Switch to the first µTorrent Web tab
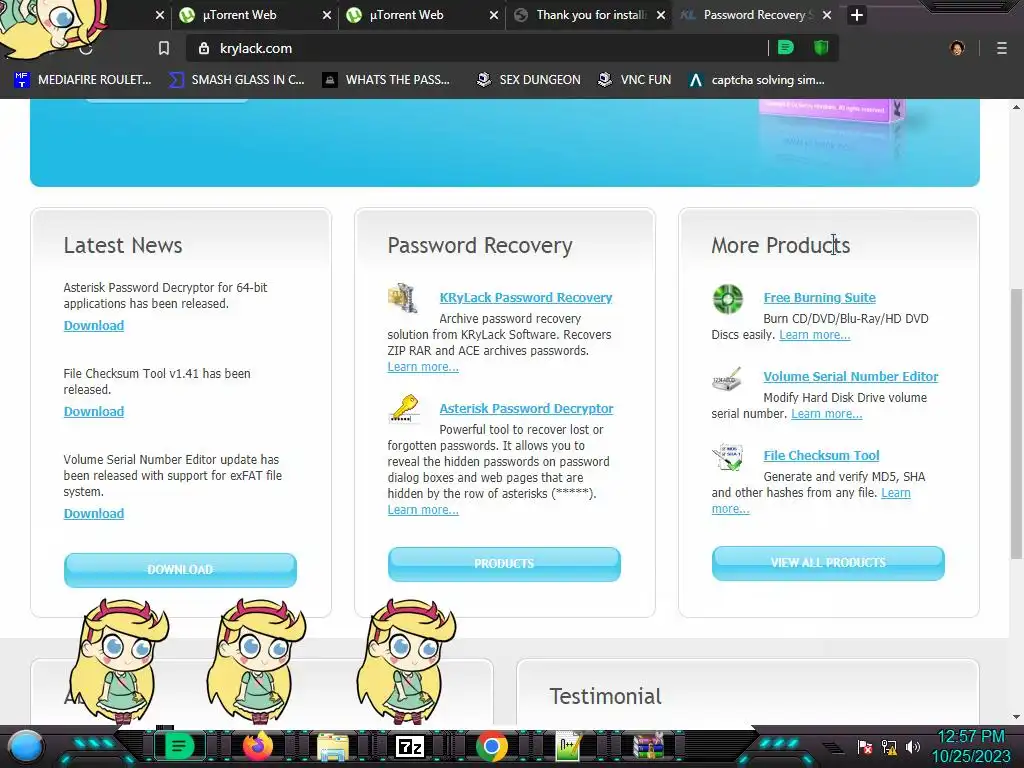This screenshot has width=1024, height=768. (255, 15)
